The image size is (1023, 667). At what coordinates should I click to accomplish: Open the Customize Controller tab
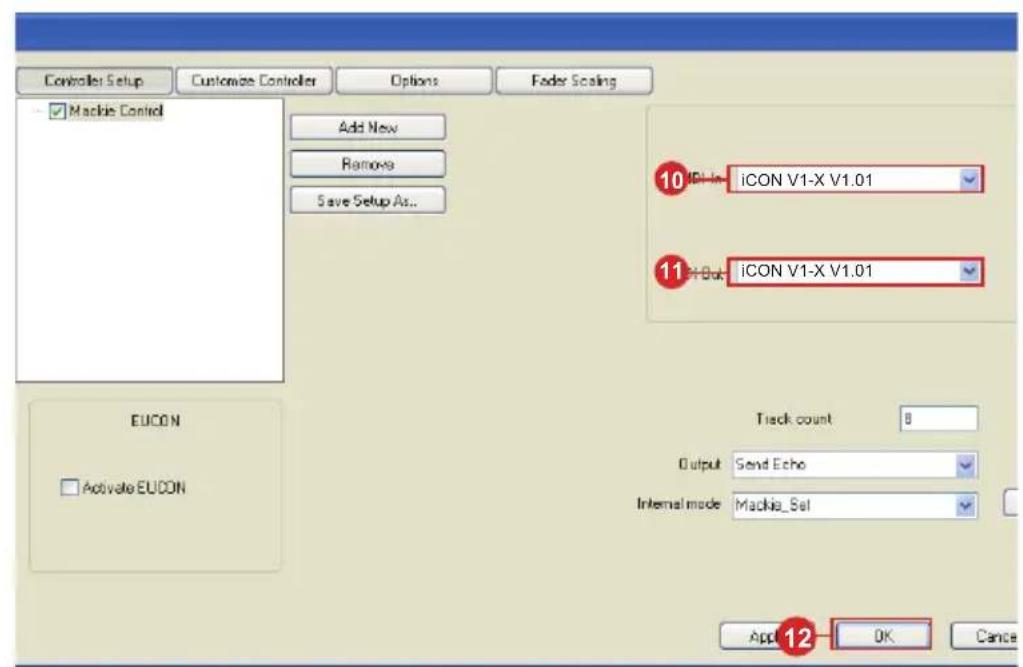coord(254,81)
